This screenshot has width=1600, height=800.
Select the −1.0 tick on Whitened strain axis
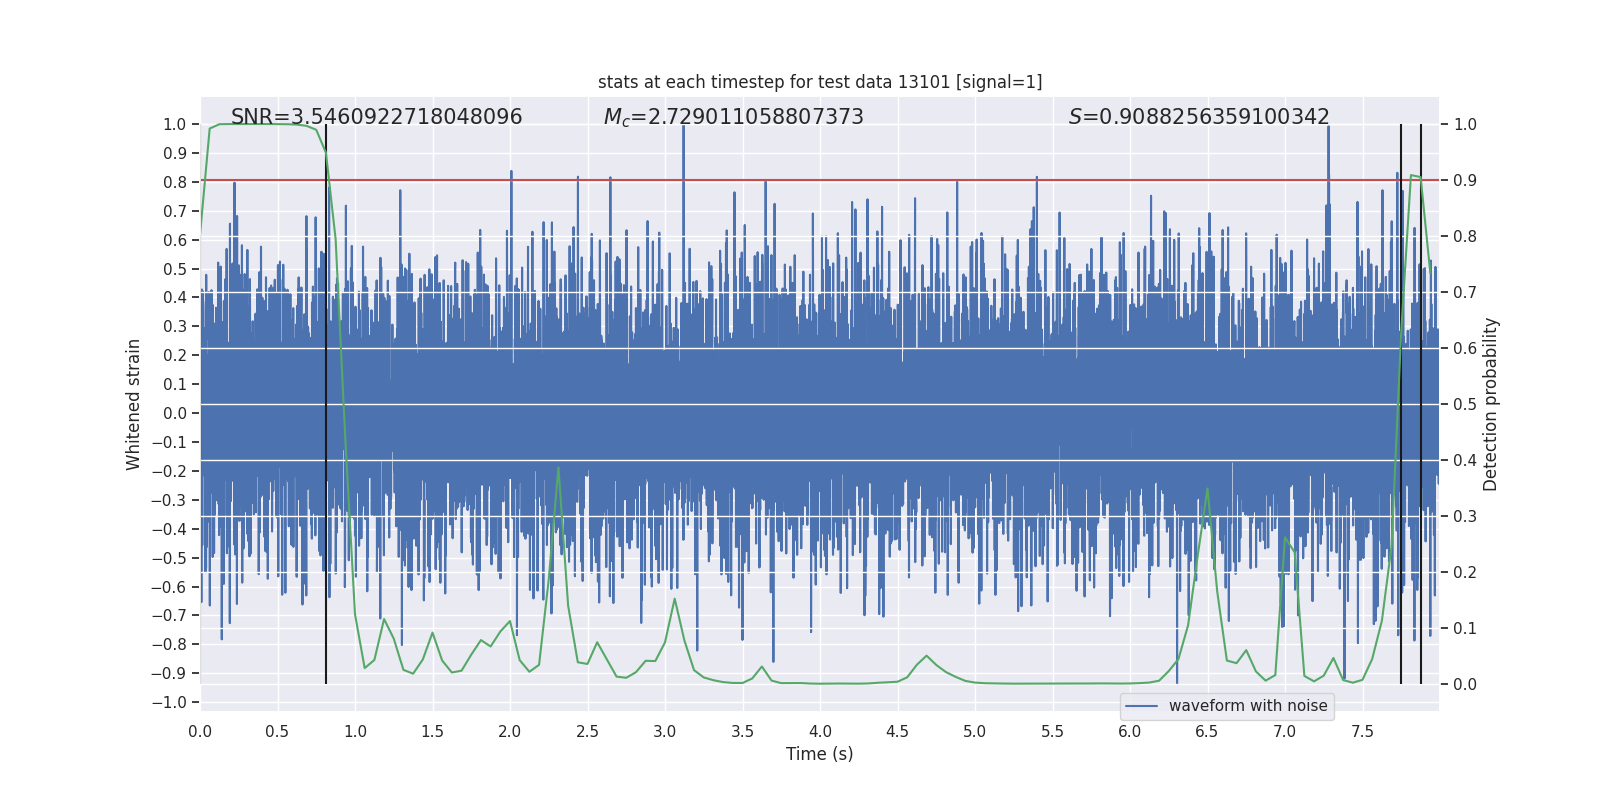point(170,703)
